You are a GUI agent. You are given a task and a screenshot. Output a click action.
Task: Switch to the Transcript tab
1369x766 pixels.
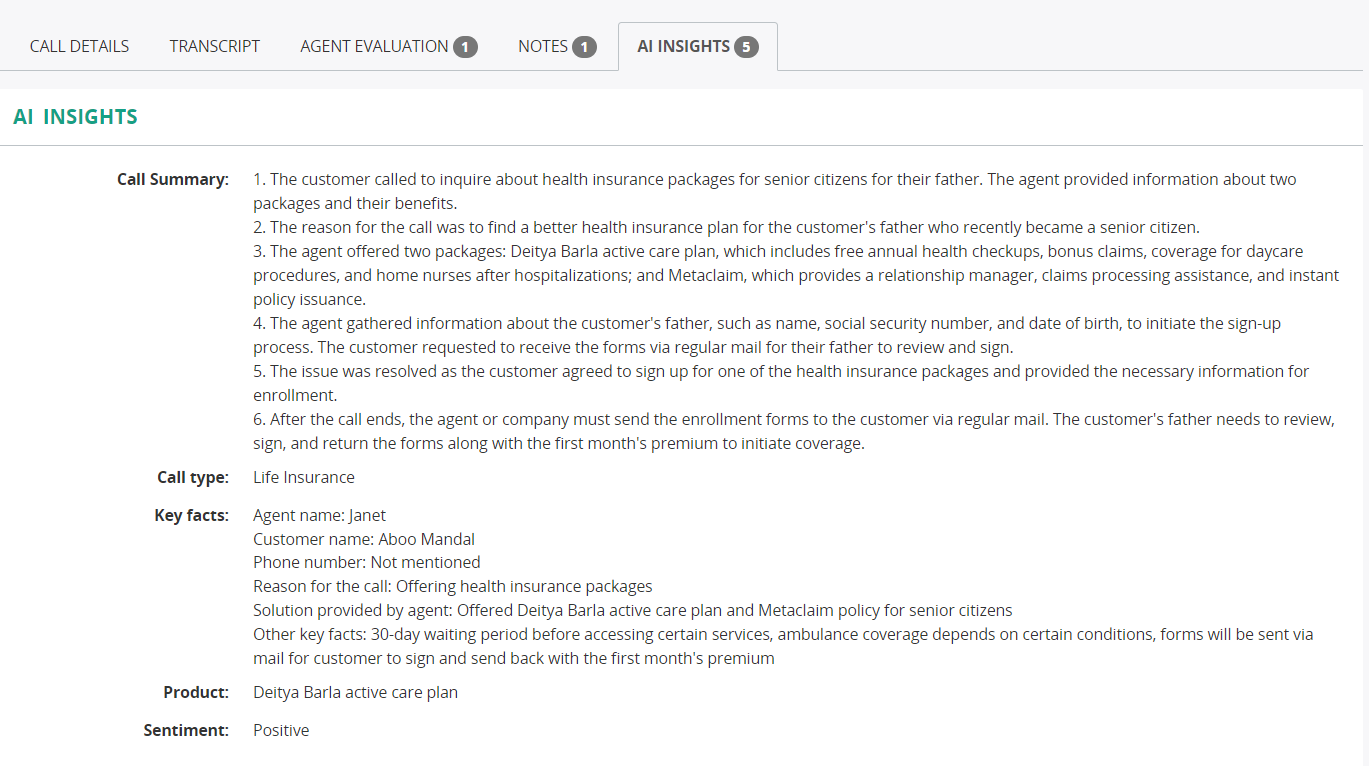point(214,46)
